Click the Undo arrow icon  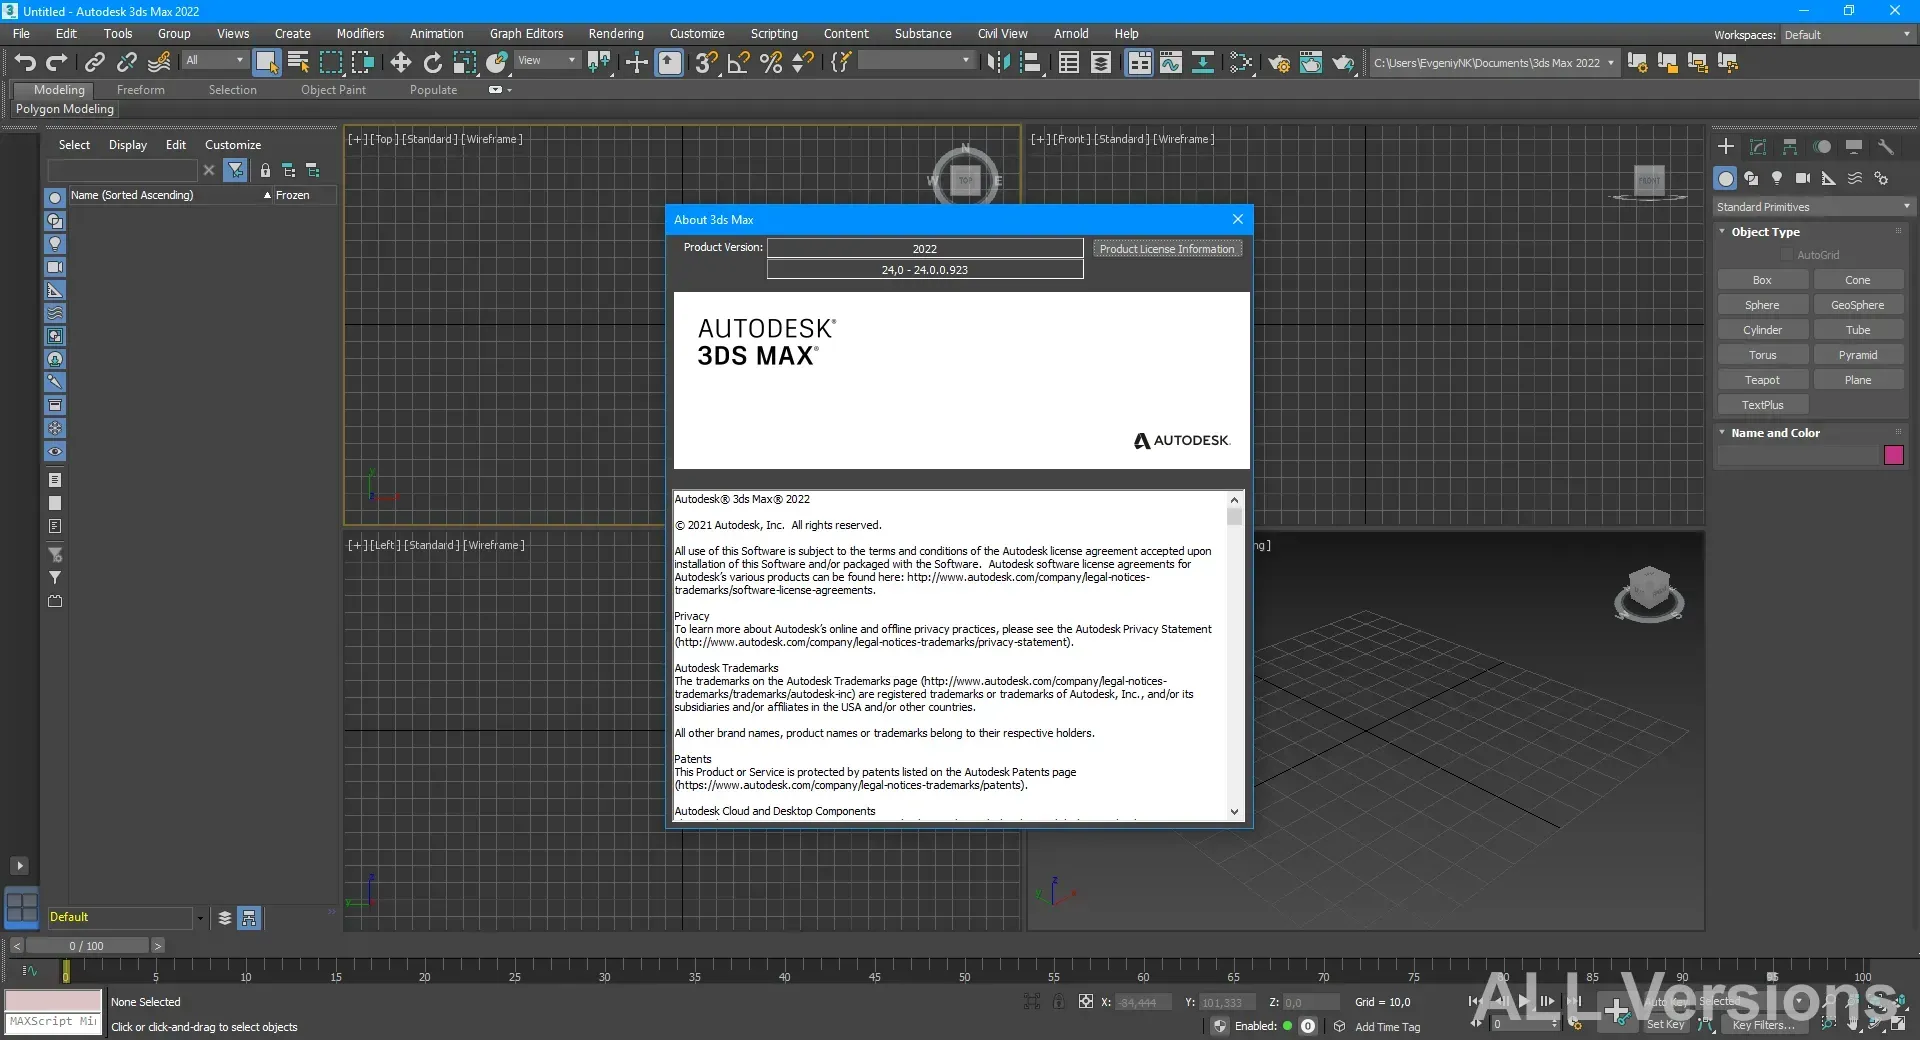pos(25,62)
